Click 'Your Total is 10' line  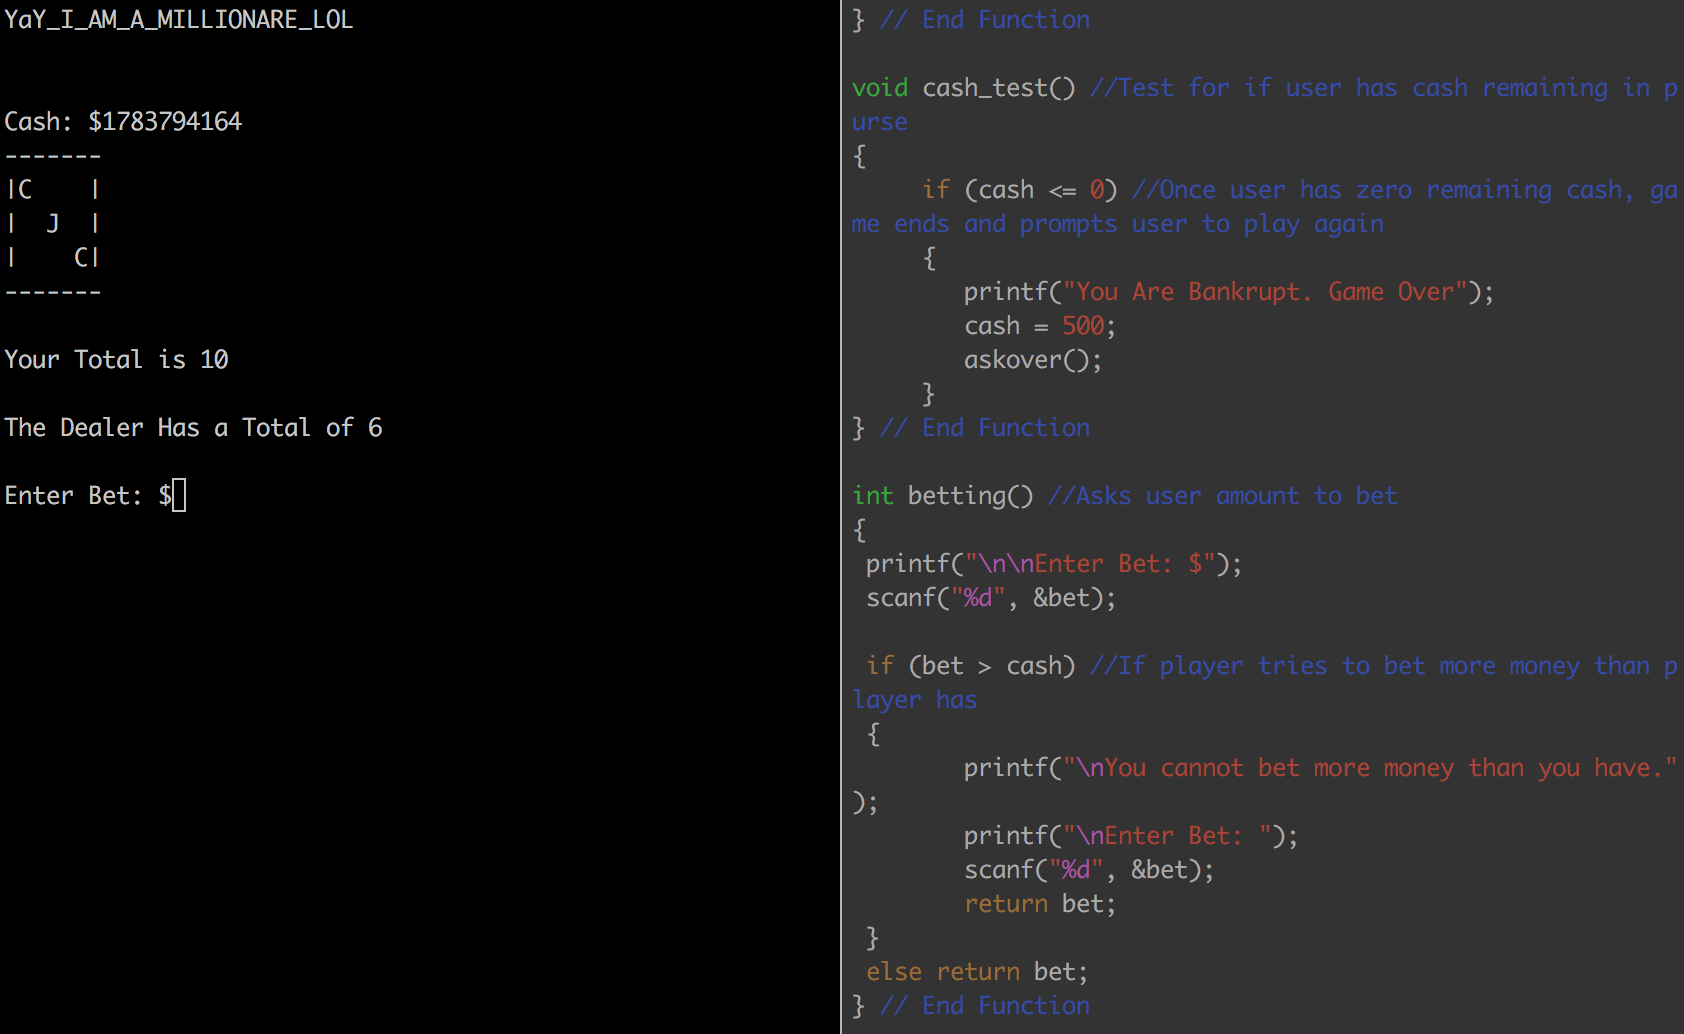coord(116,360)
